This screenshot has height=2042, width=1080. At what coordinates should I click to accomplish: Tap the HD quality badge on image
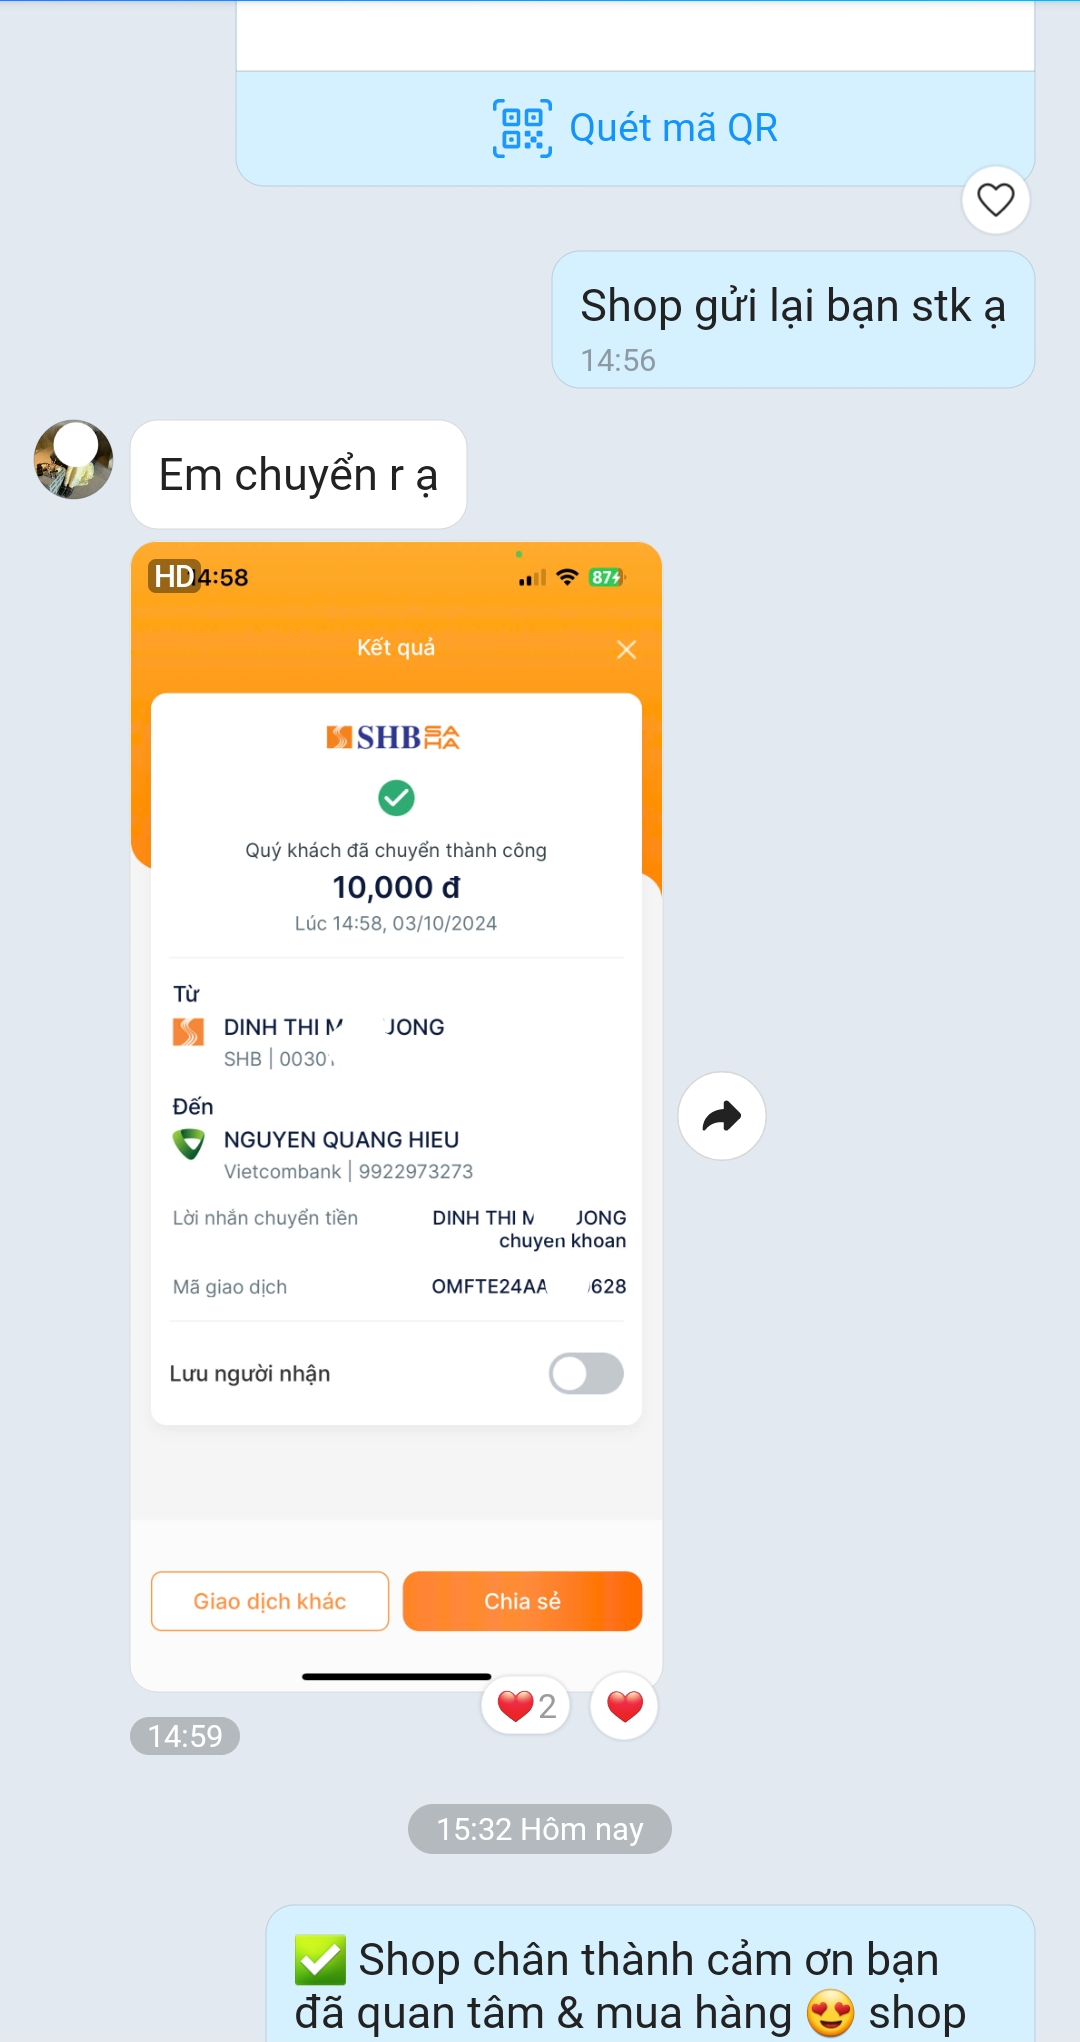[x=175, y=577]
